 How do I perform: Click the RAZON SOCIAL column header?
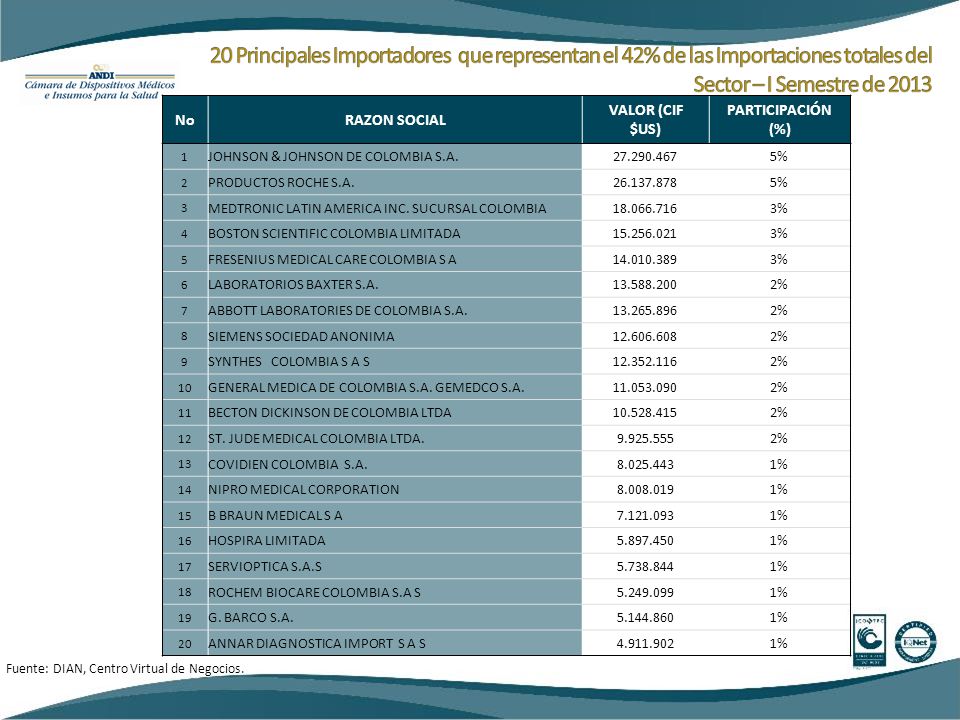click(x=395, y=120)
